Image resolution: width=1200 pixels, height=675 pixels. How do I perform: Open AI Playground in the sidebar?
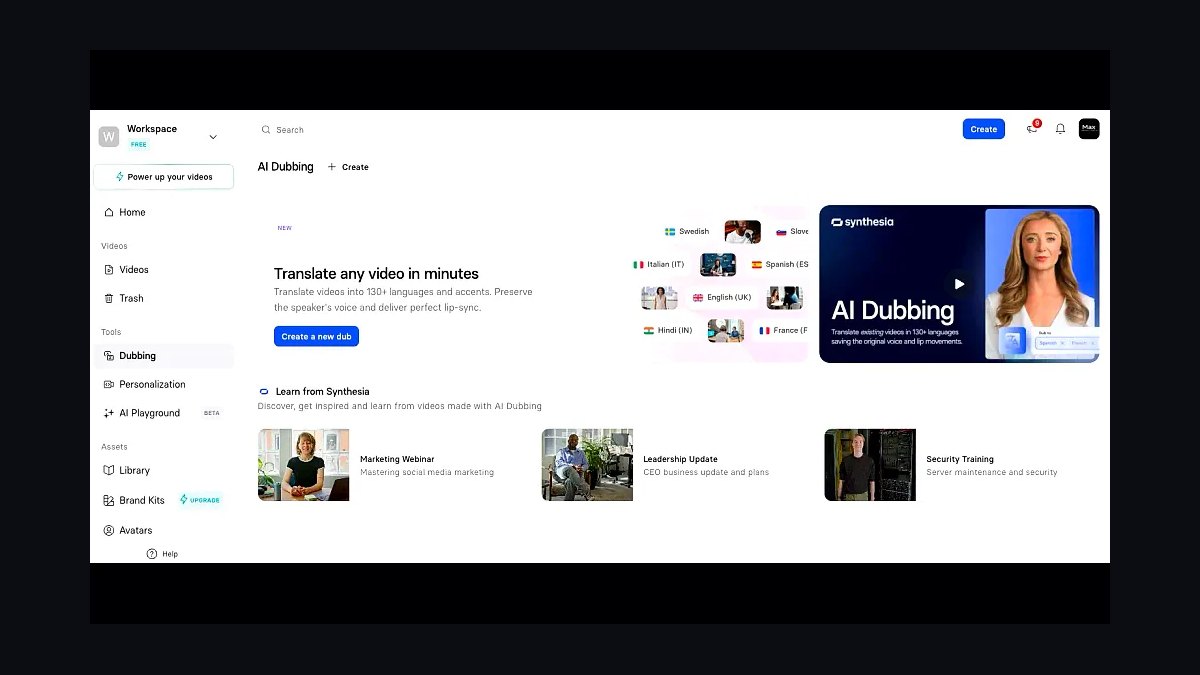(x=164, y=413)
